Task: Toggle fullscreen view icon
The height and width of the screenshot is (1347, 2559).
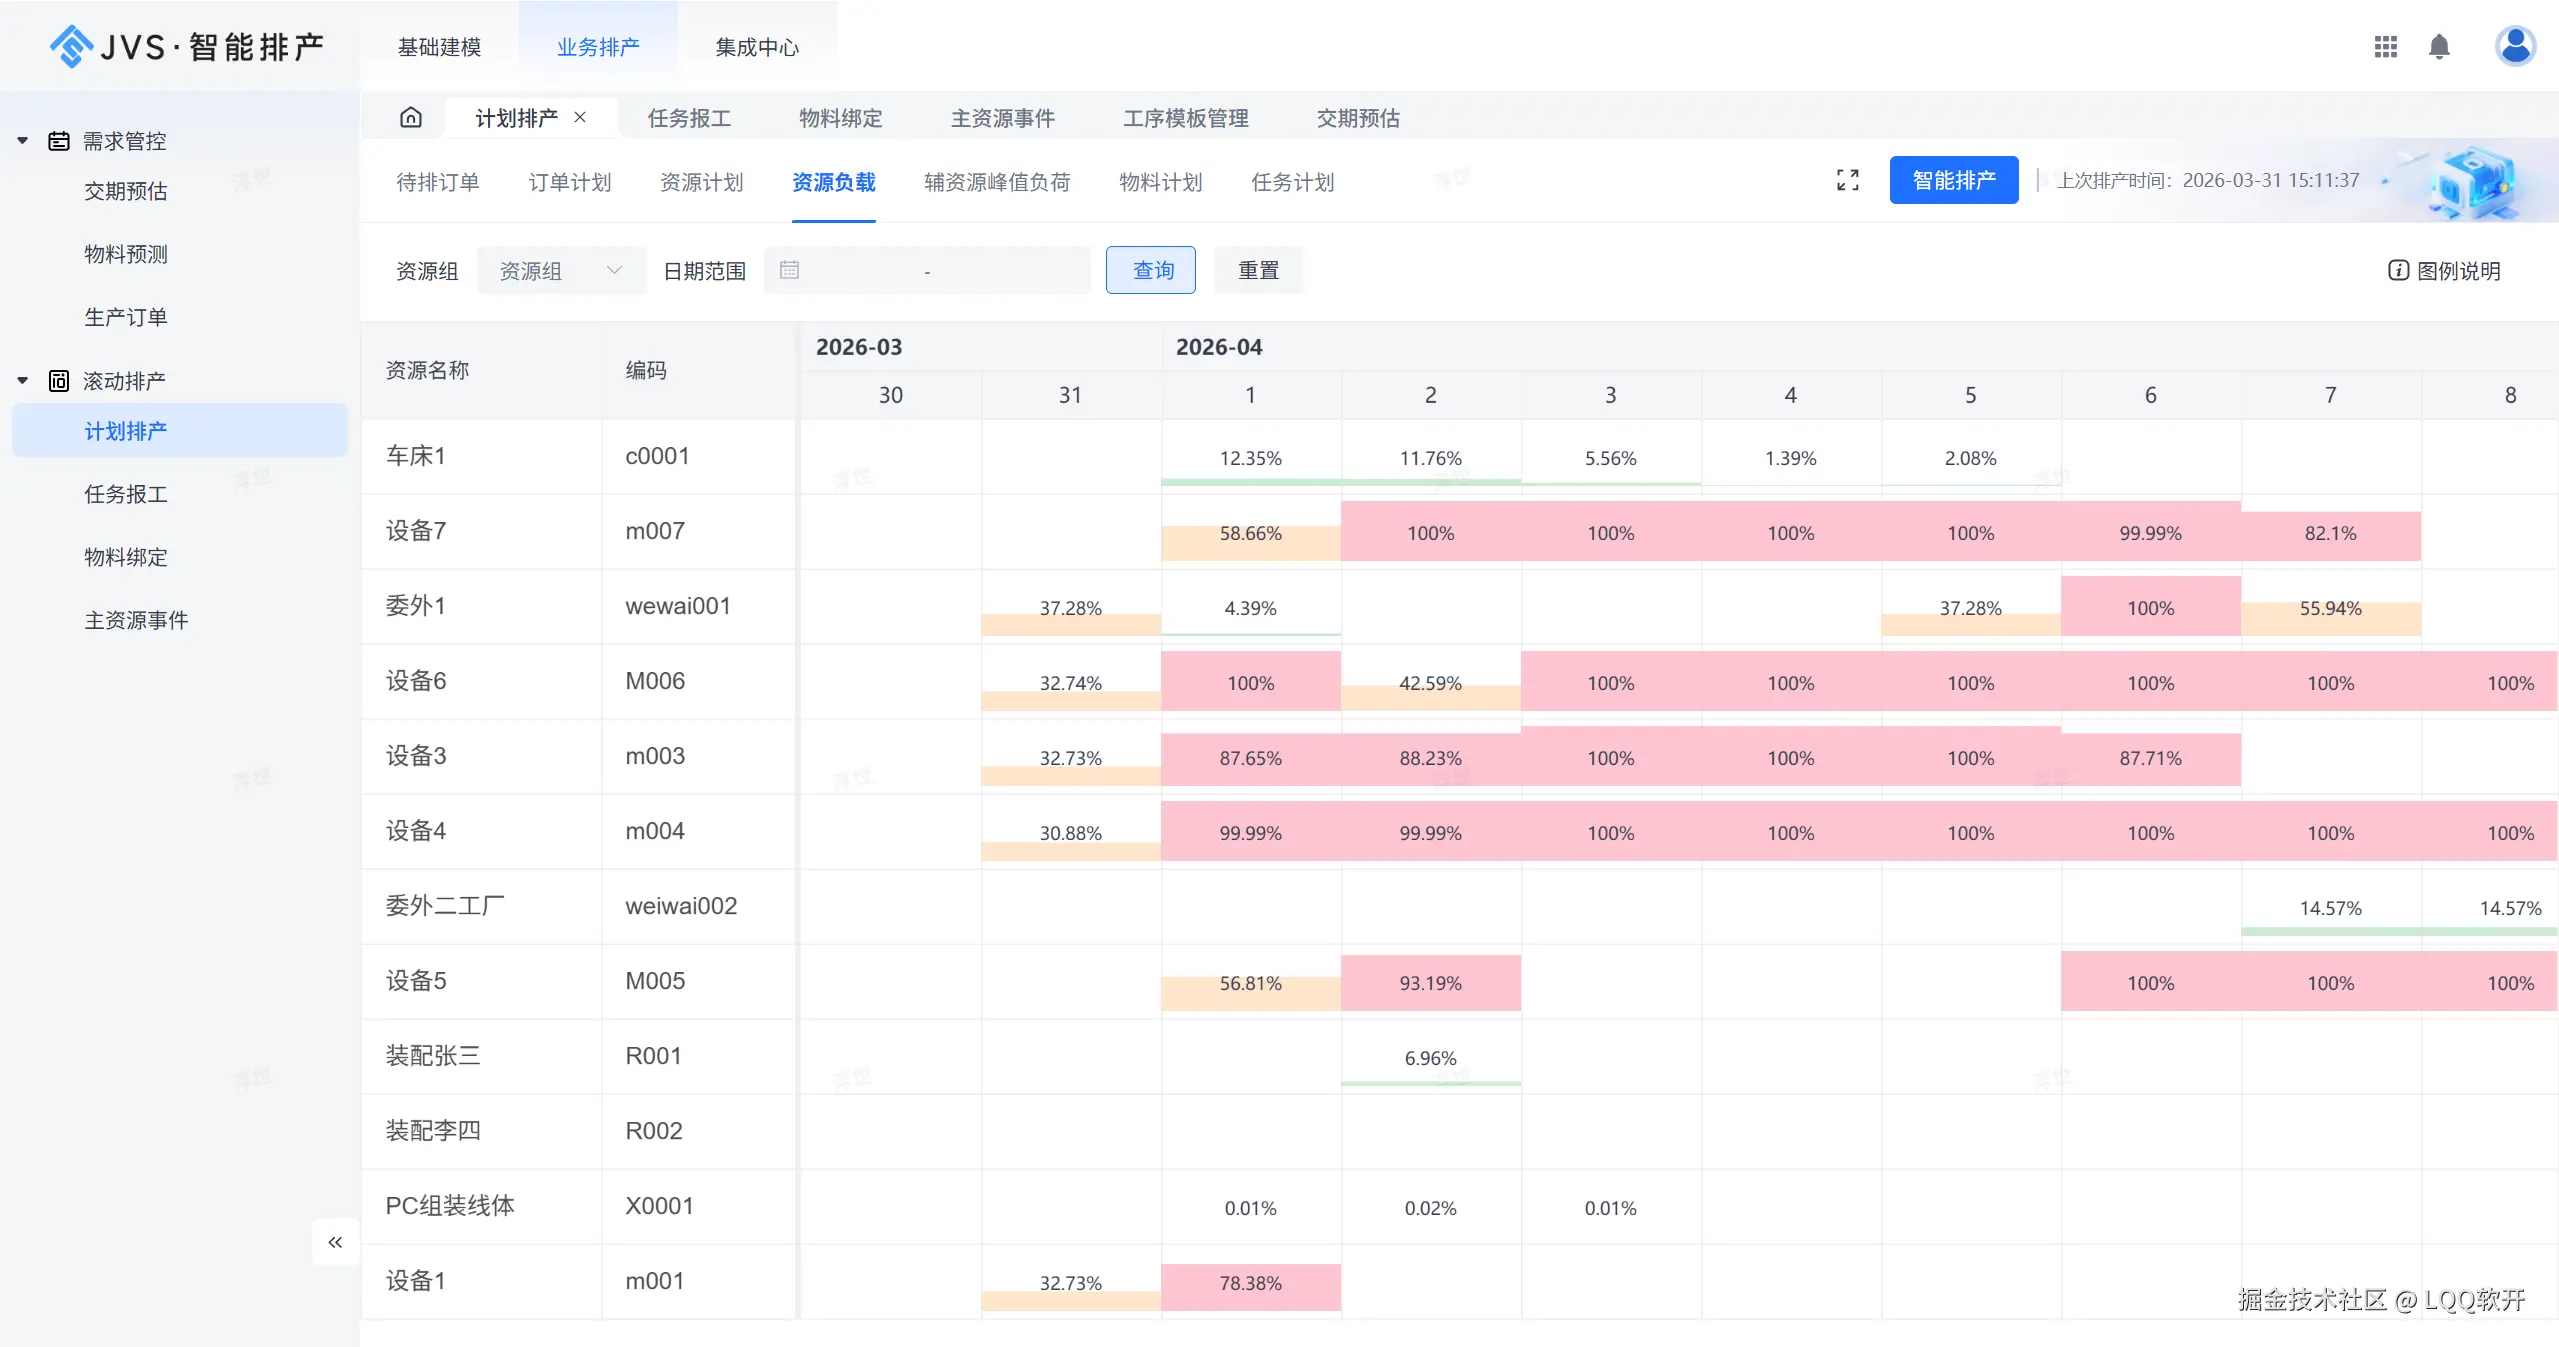Action: click(1847, 180)
